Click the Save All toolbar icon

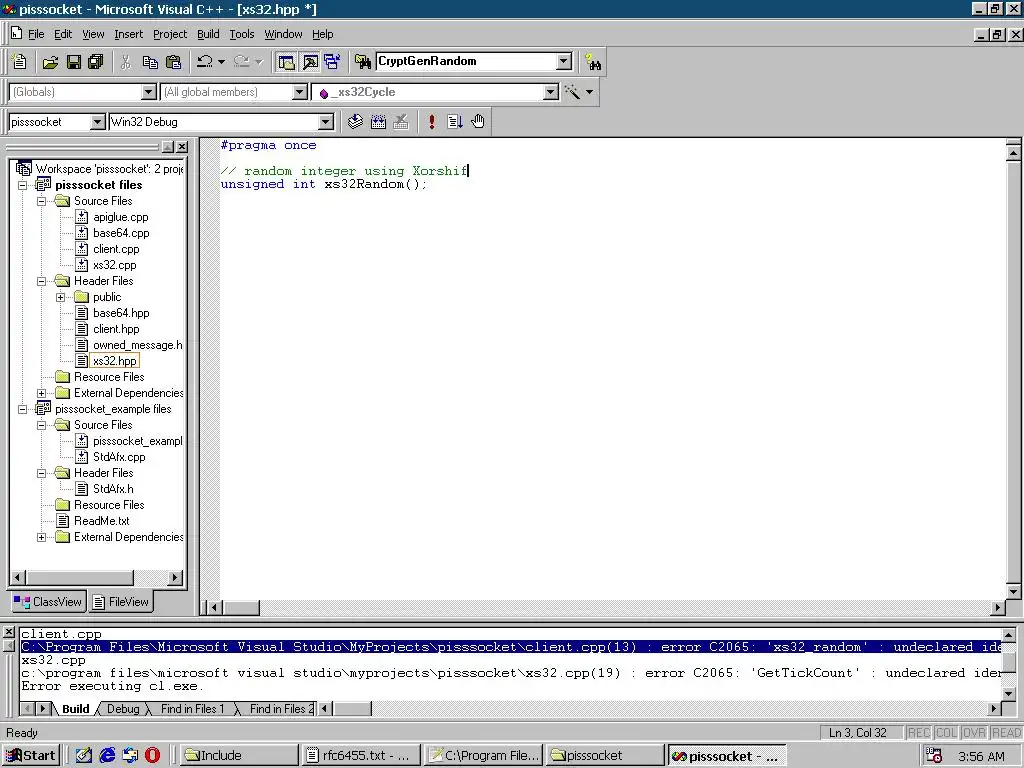[95, 62]
